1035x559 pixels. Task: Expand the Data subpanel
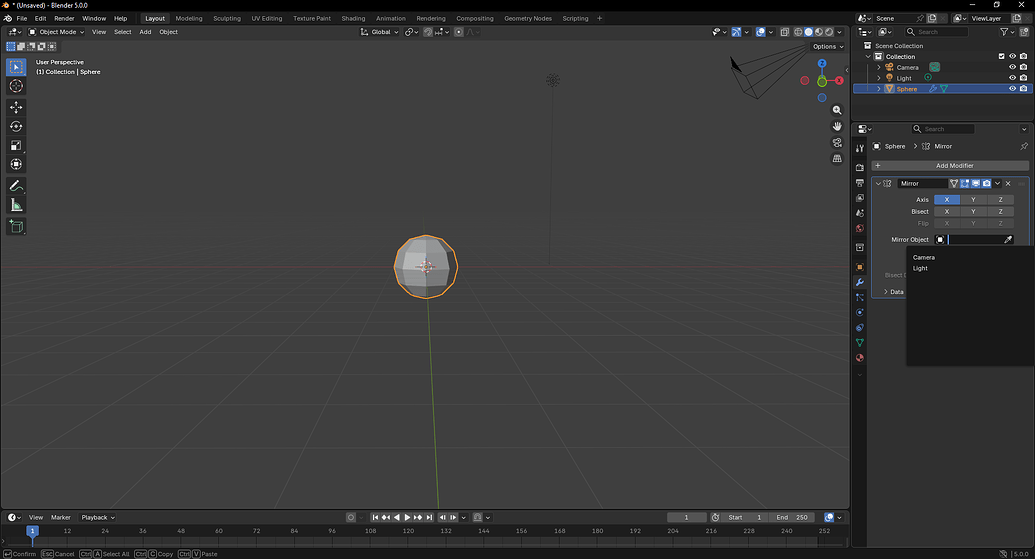click(x=886, y=292)
